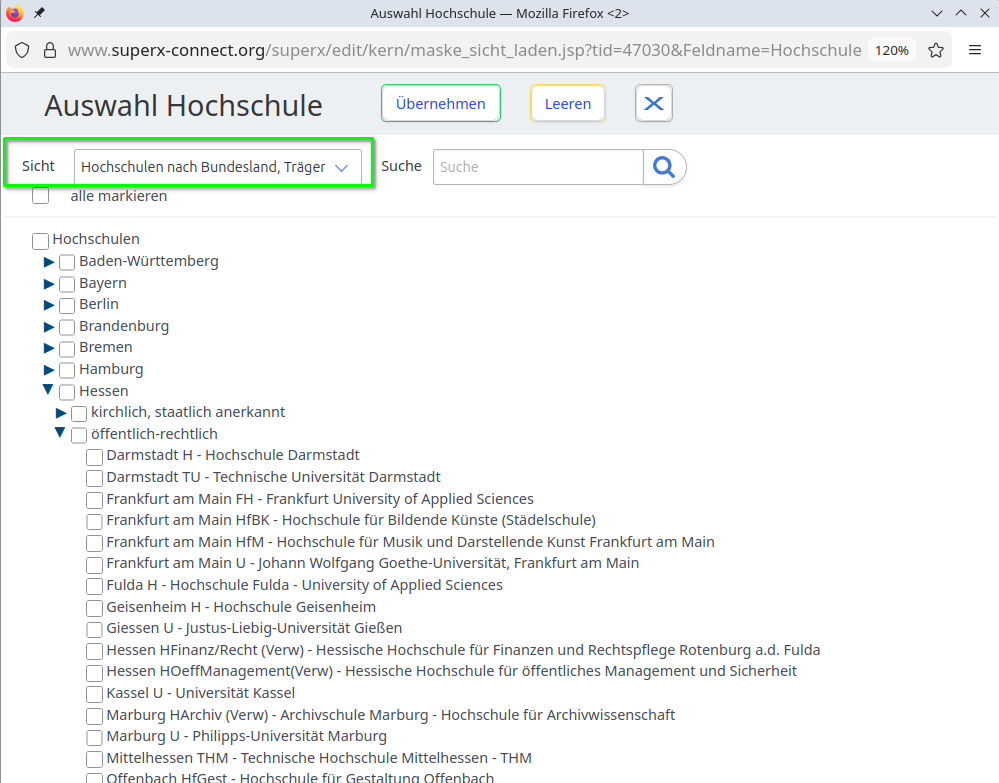Click the Firefox logo in title bar
This screenshot has width=999, height=783.
(14, 13)
